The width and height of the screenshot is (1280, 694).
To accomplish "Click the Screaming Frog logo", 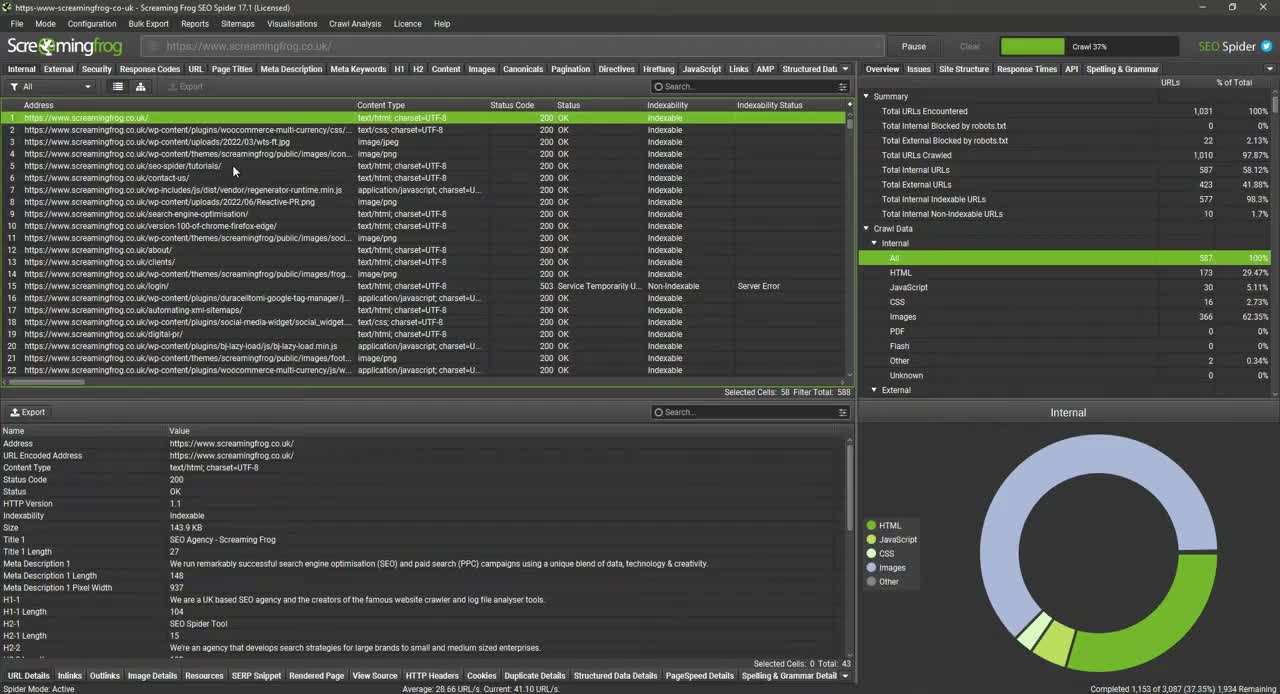I will point(65,46).
